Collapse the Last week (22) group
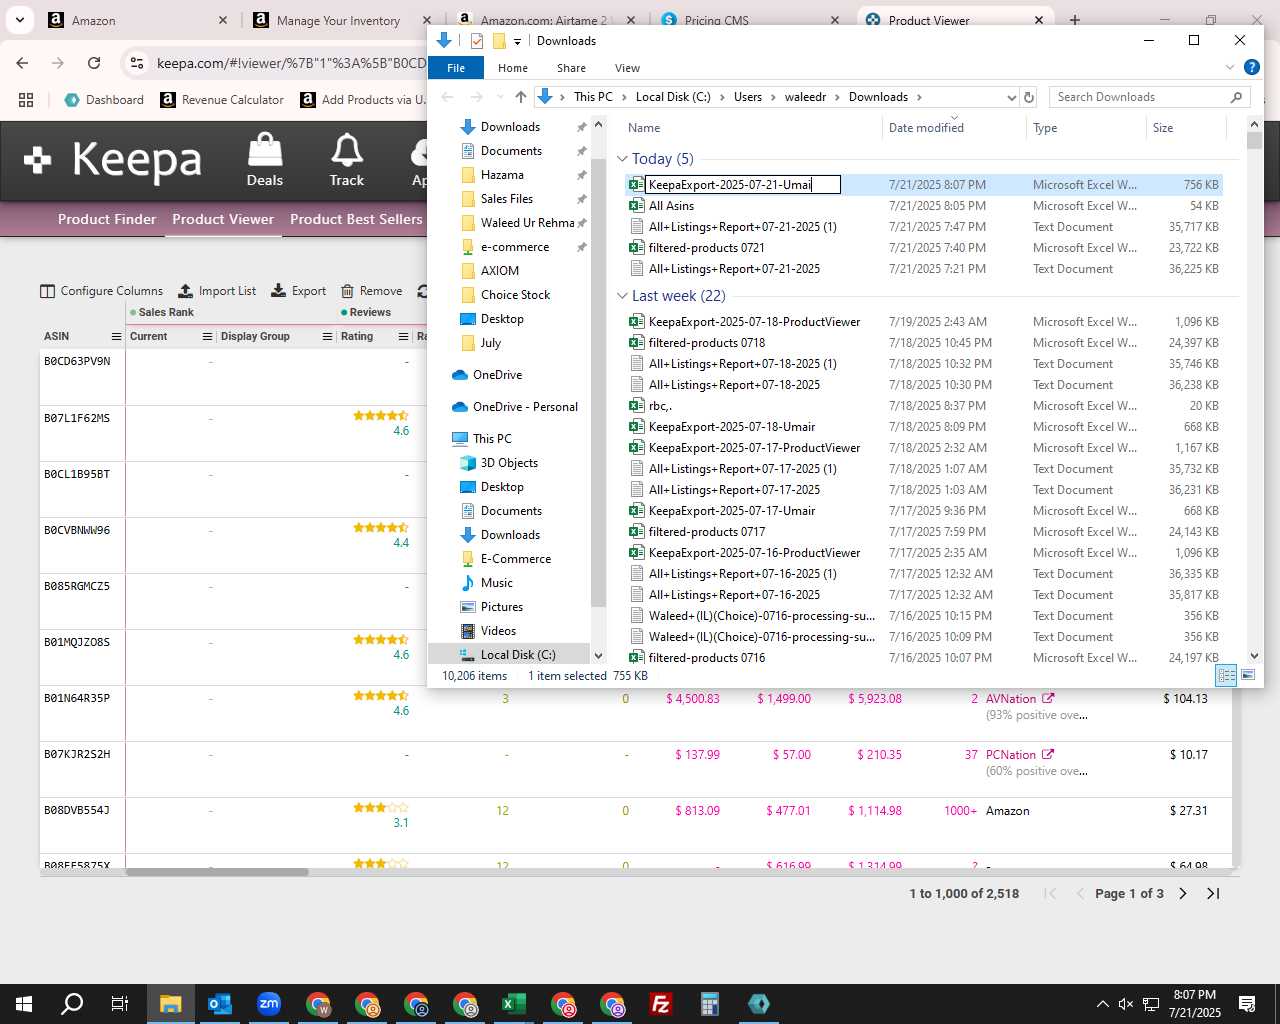1280x1024 pixels. click(x=622, y=296)
